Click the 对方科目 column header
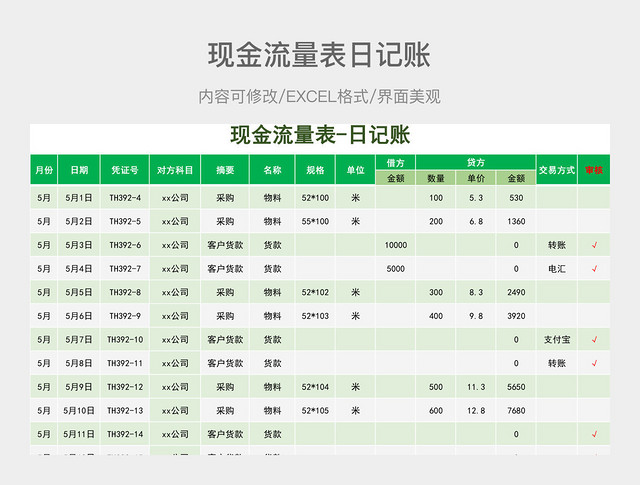This screenshot has height=485, width=640. point(175,169)
